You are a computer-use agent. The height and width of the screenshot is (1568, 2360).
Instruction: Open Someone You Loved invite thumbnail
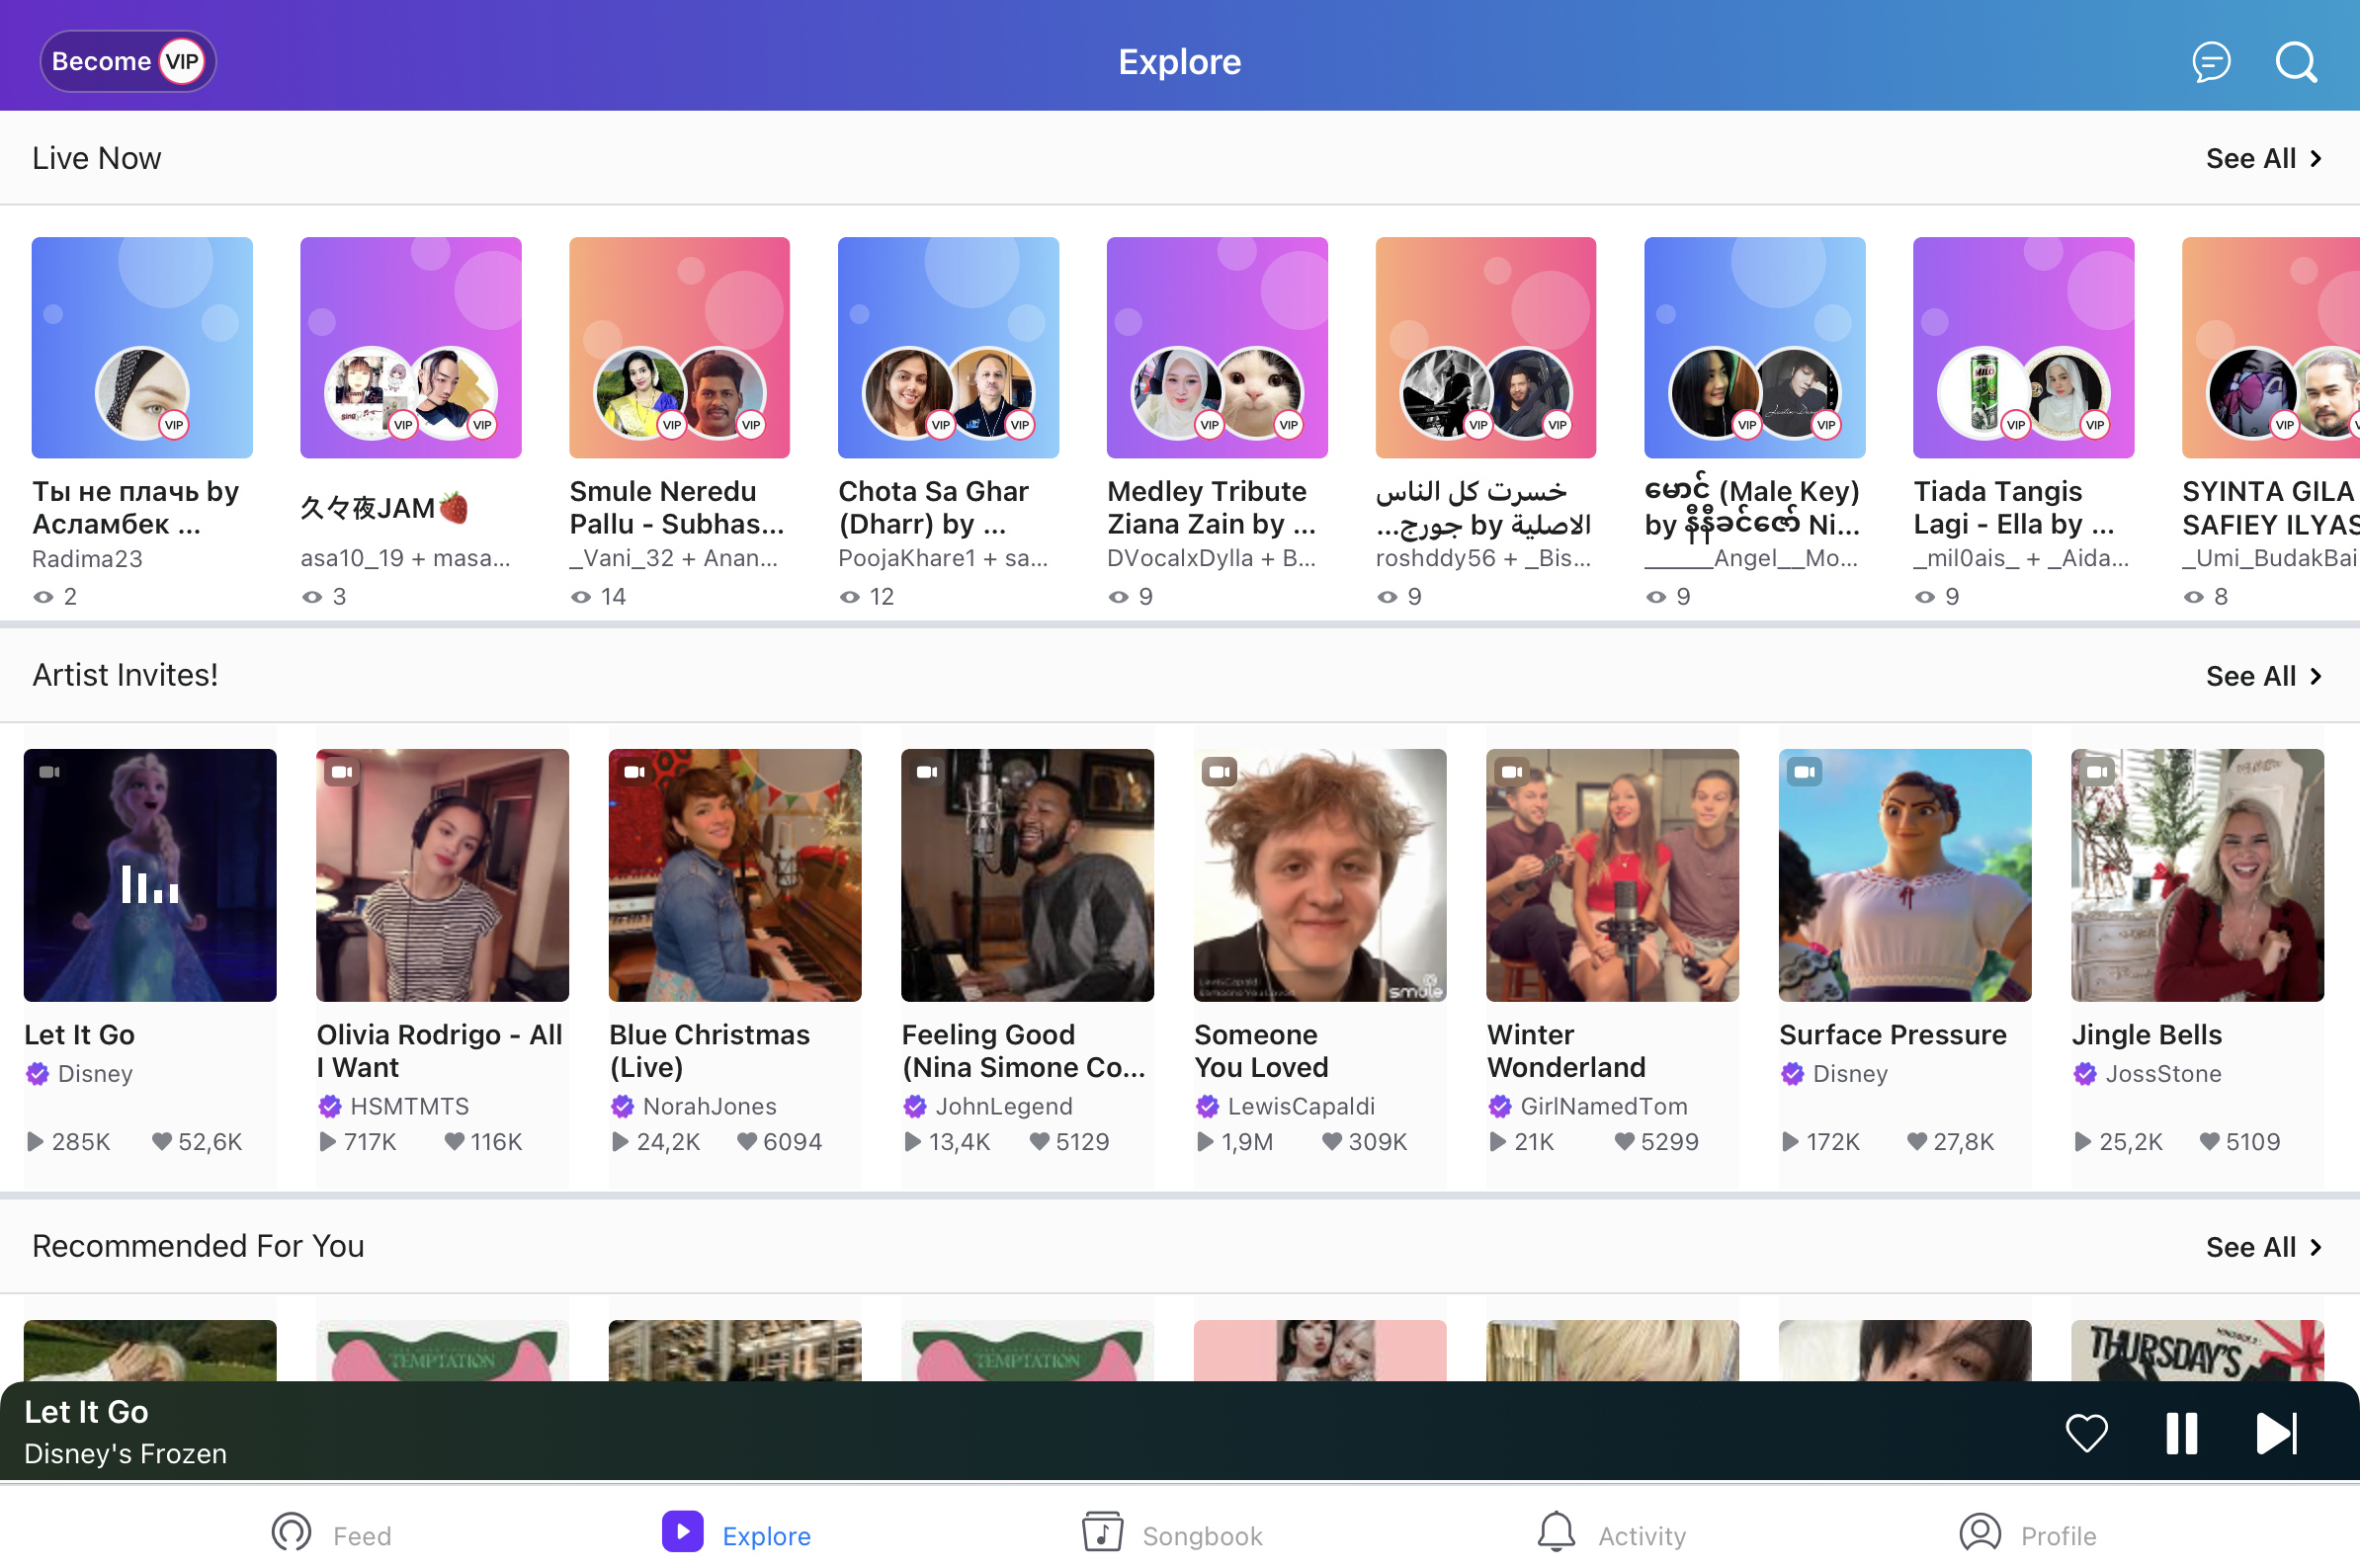pyautogui.click(x=1320, y=875)
